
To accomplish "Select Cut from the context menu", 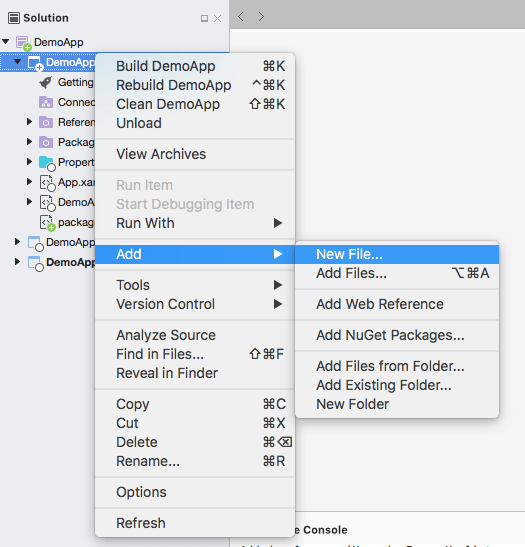I will coord(195,423).
